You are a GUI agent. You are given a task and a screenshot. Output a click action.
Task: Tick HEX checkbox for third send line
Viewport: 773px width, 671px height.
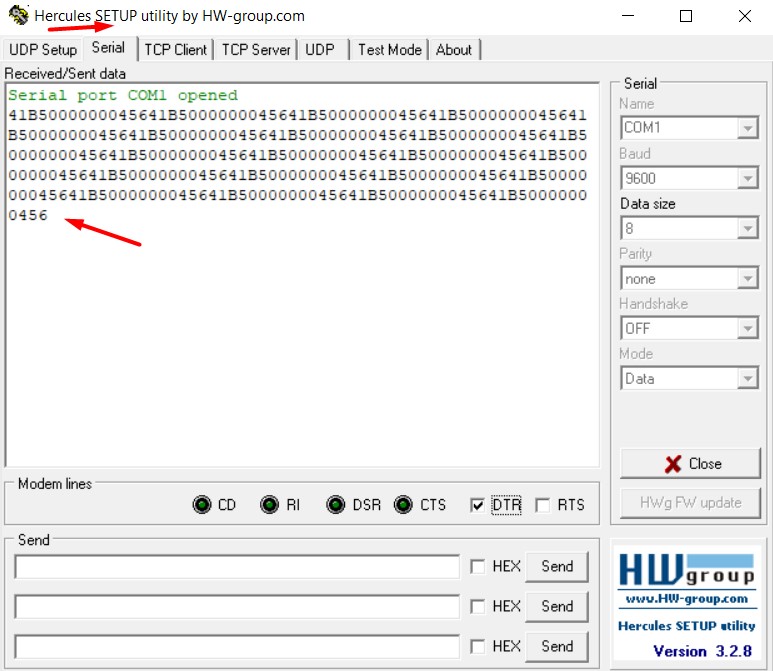(x=477, y=646)
